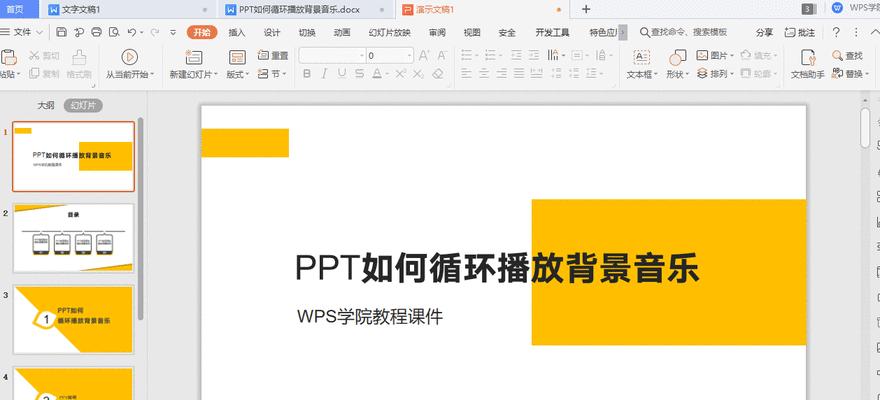880x400 pixels.
Task: Click the 新建幻灯片 new slide icon
Action: click(194, 57)
